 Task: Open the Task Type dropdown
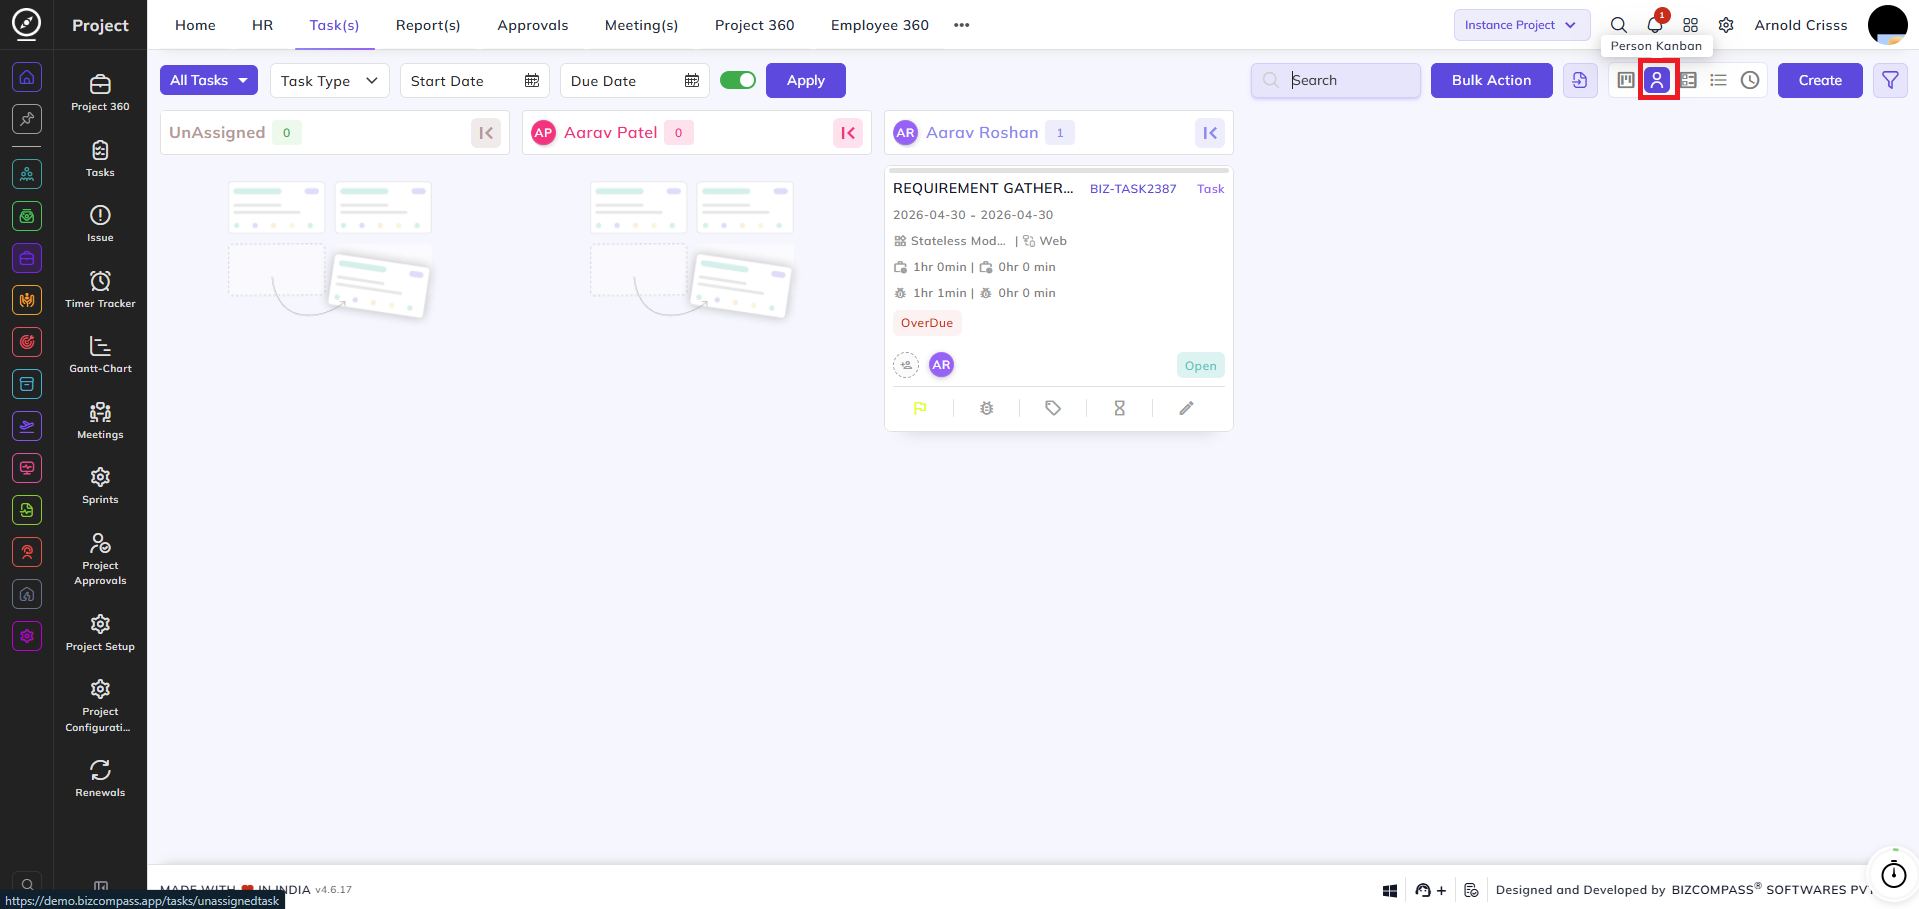point(330,81)
